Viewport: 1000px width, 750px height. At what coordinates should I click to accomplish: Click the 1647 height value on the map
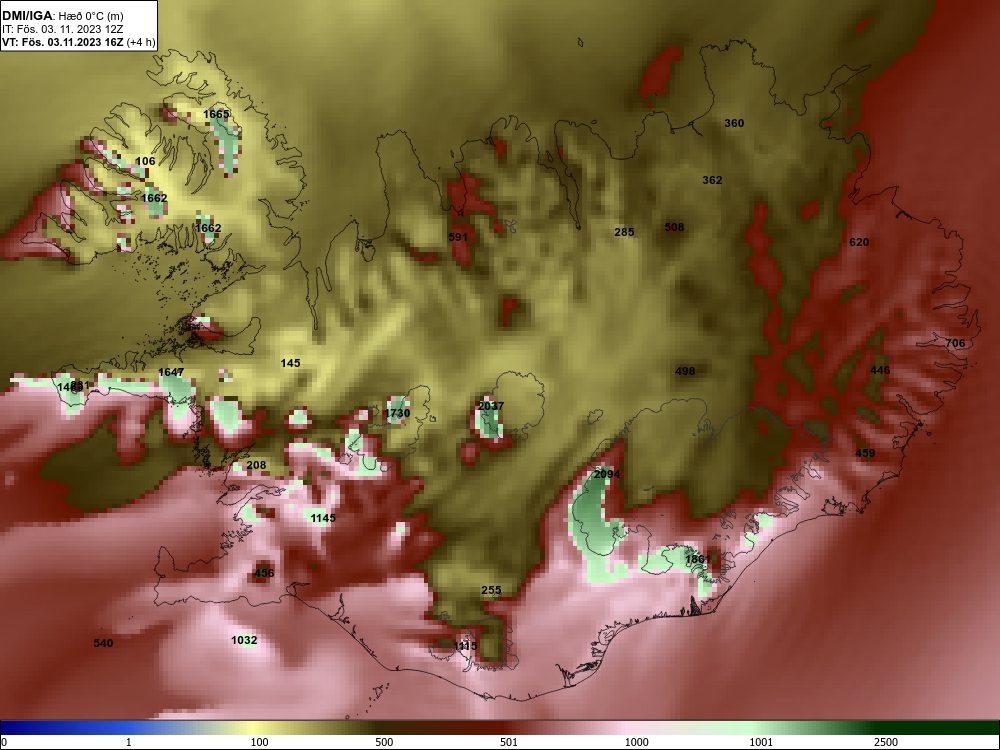click(171, 372)
